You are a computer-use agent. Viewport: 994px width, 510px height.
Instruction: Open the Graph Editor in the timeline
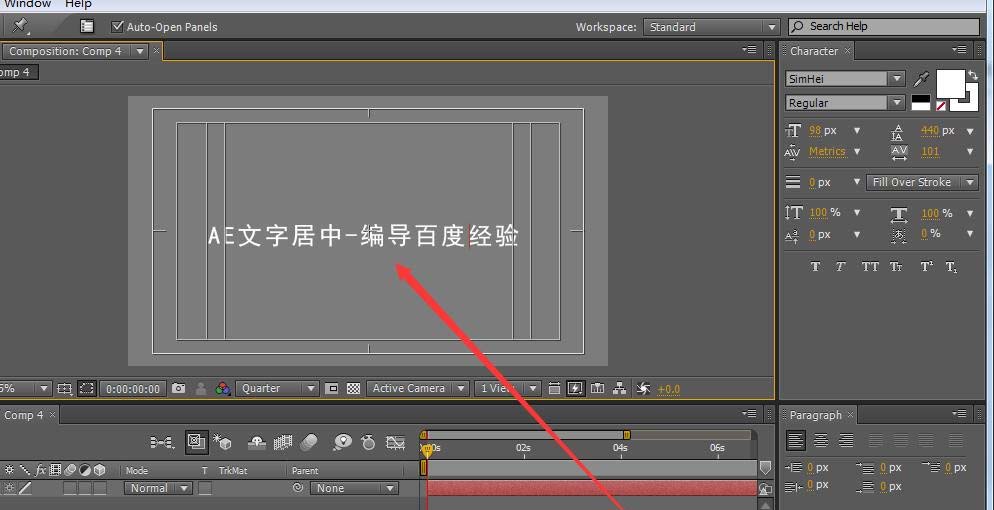coord(396,442)
